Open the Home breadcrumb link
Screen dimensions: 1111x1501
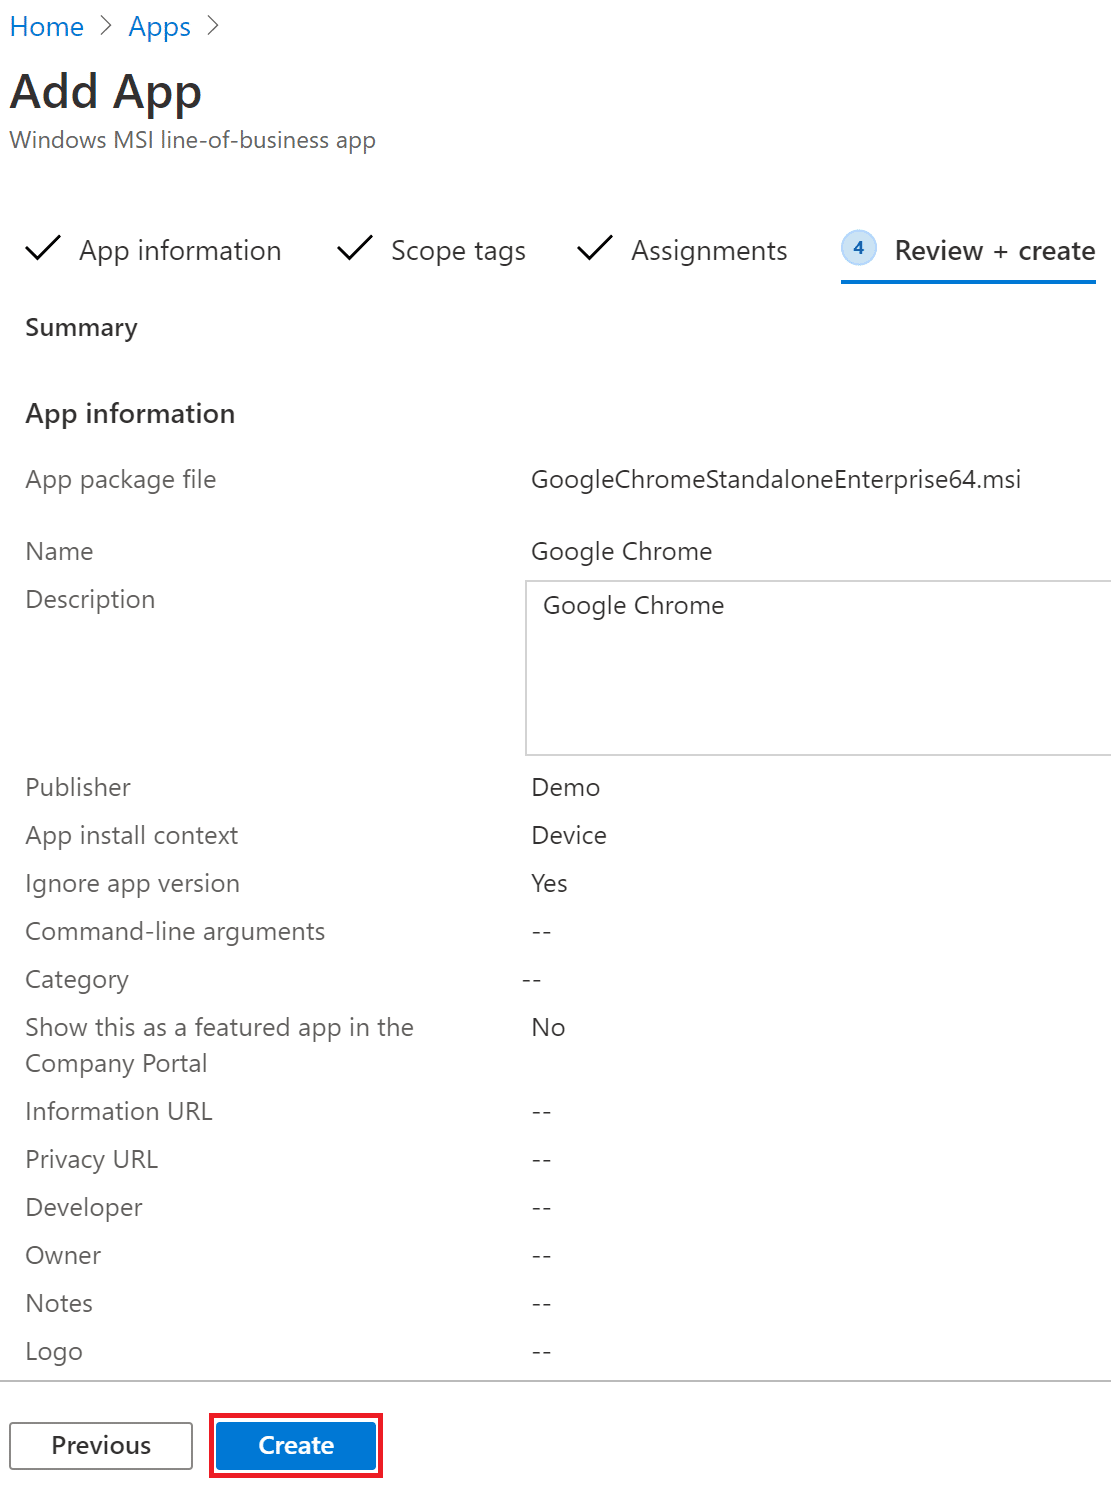pyautogui.click(x=46, y=26)
